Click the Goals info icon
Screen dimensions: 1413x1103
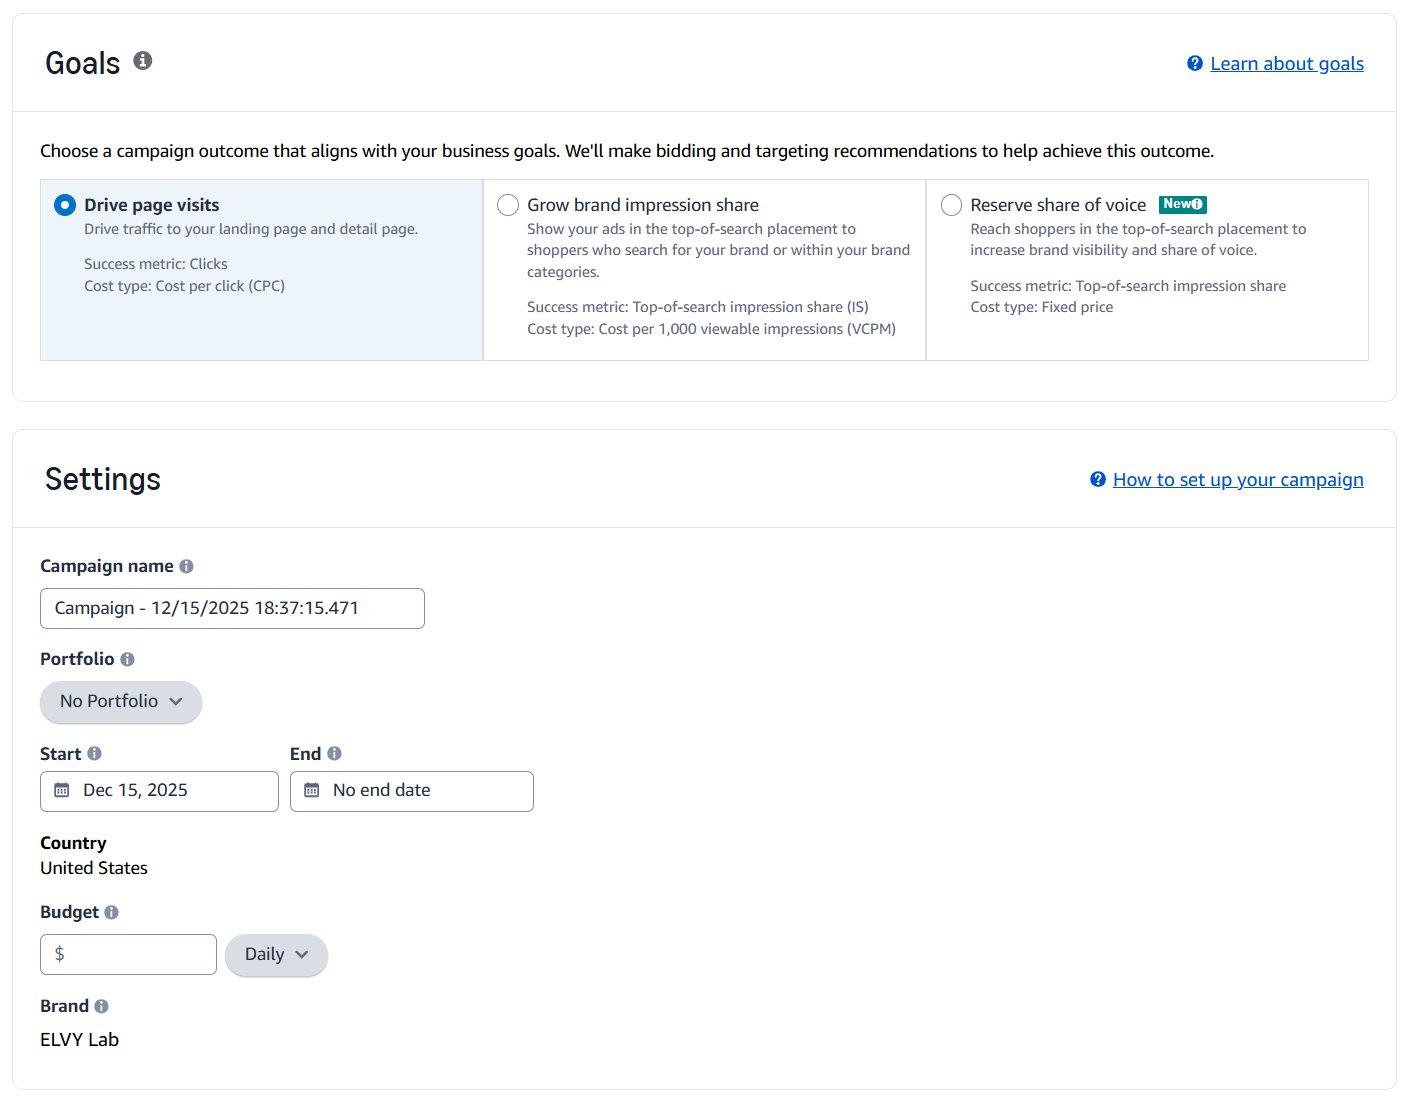pos(142,61)
